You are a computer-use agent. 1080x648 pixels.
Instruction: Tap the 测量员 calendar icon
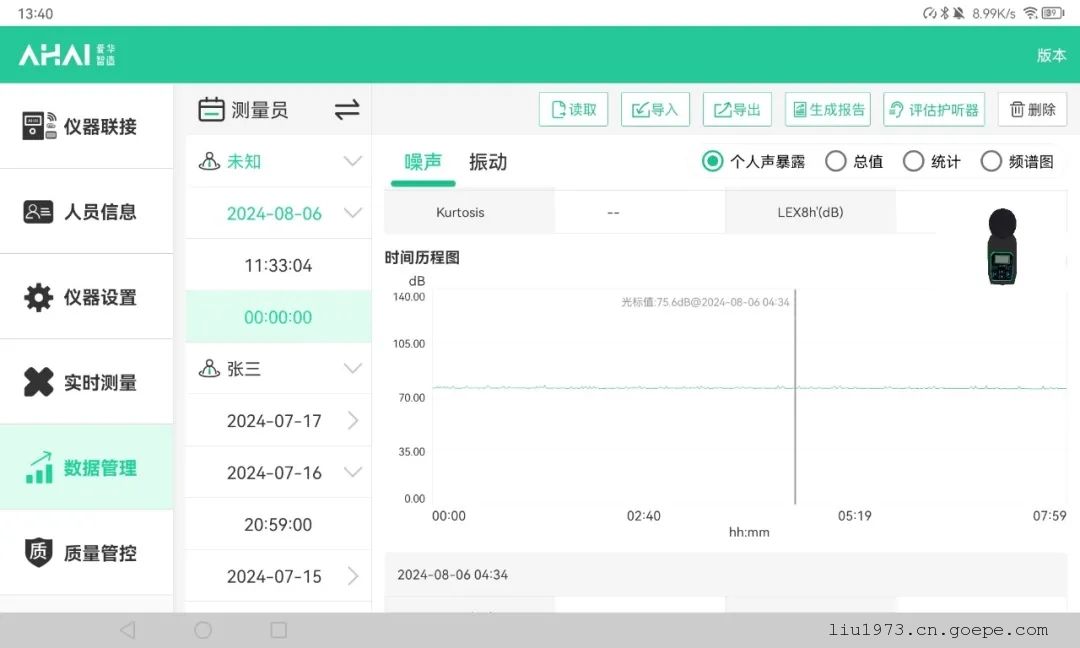tap(211, 110)
